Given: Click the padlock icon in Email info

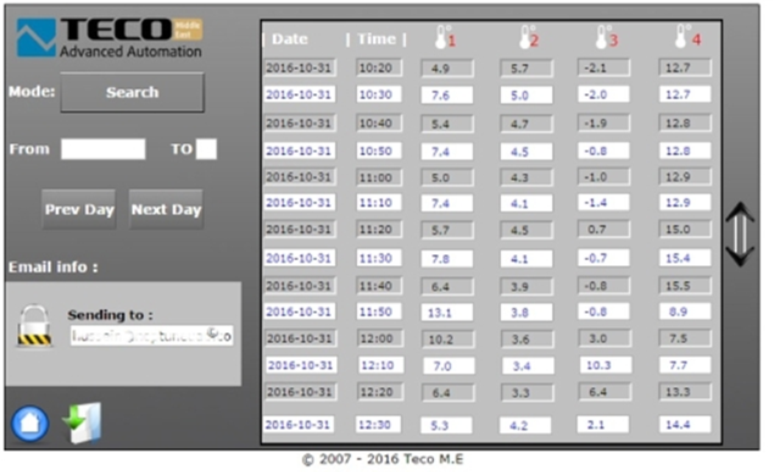Looking at the screenshot, I should 34,326.
